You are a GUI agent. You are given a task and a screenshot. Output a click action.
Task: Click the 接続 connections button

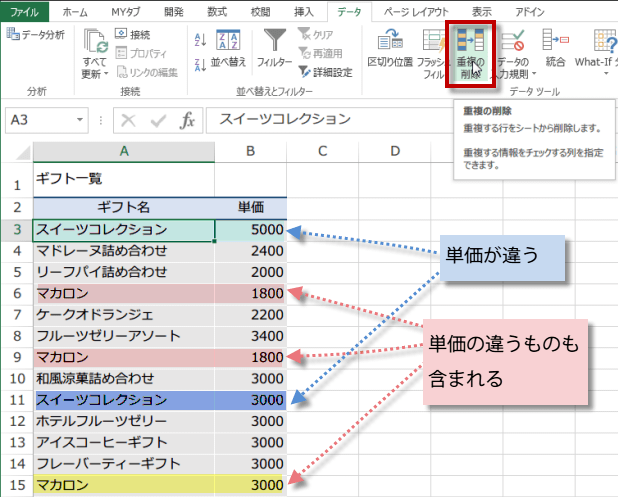(133, 34)
